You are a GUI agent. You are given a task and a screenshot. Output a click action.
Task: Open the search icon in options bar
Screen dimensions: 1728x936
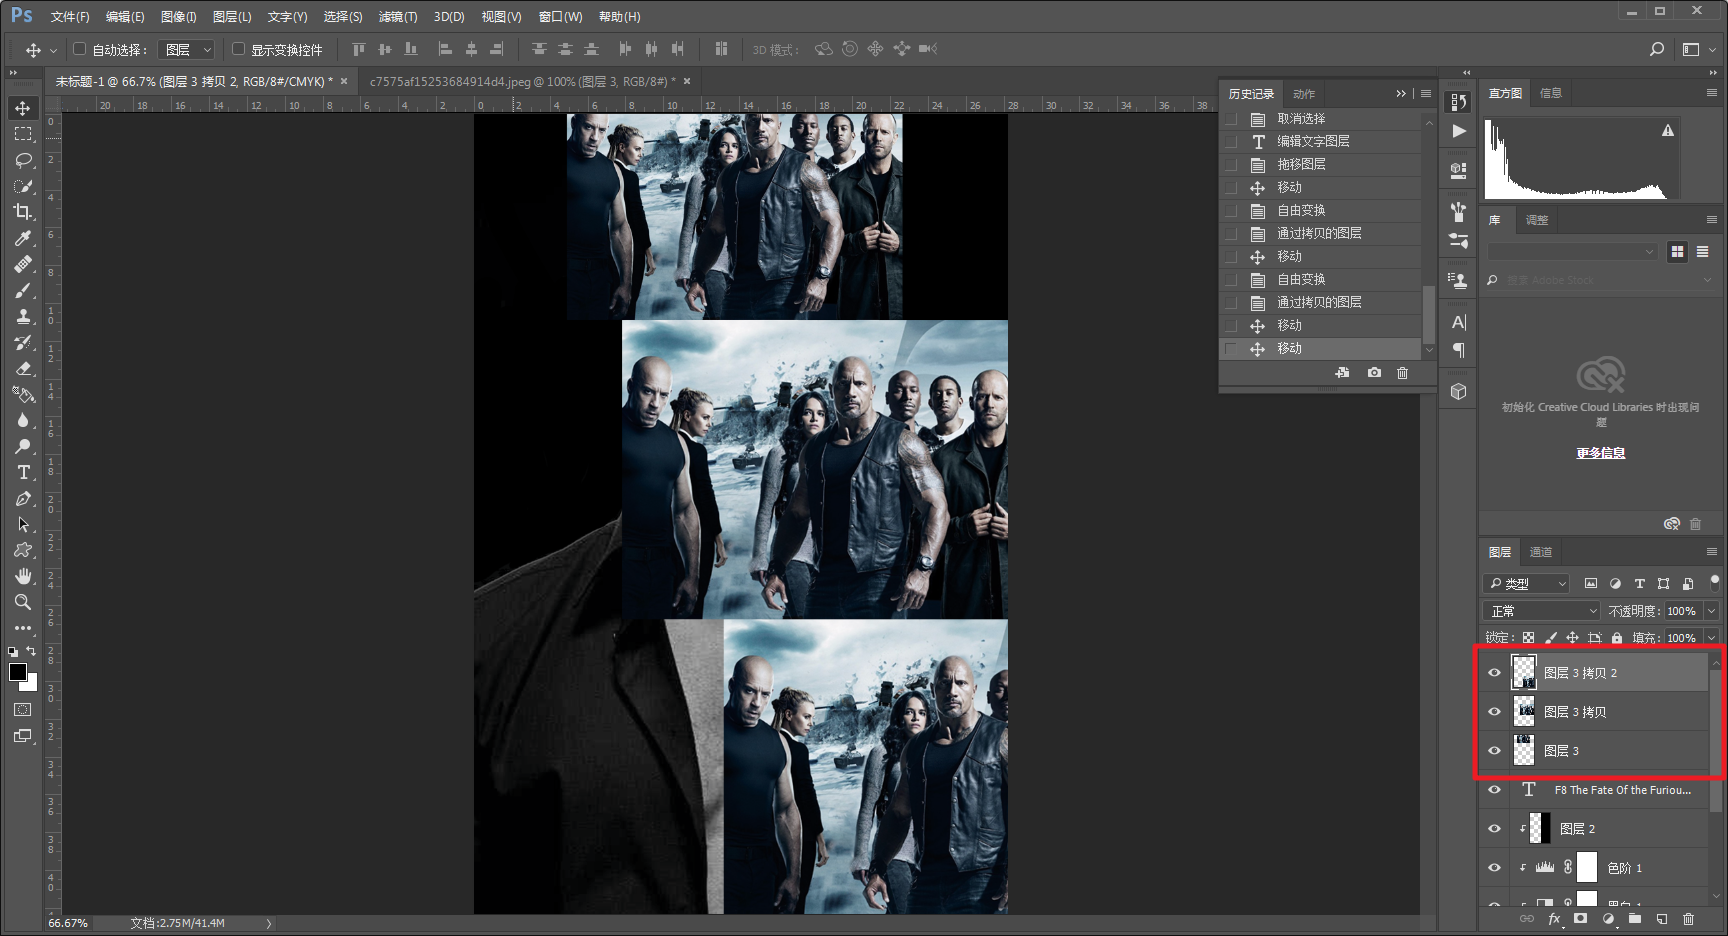click(1657, 49)
